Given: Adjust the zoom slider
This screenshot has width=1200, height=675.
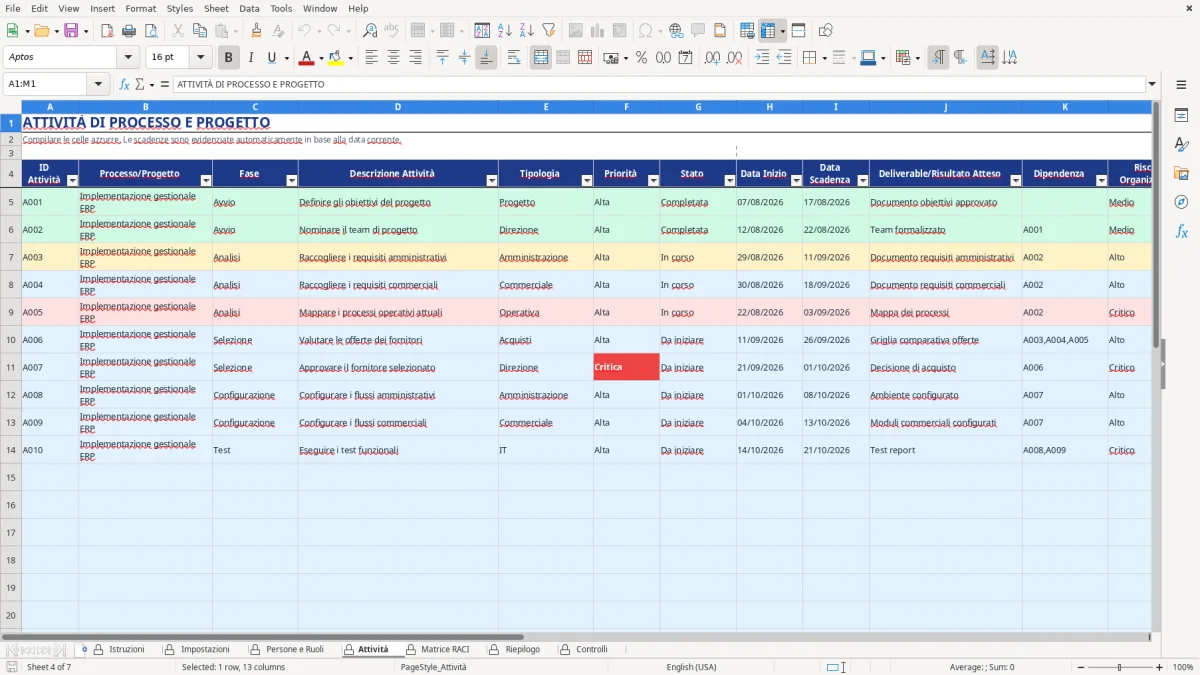Looking at the screenshot, I should pyautogui.click(x=1119, y=667).
